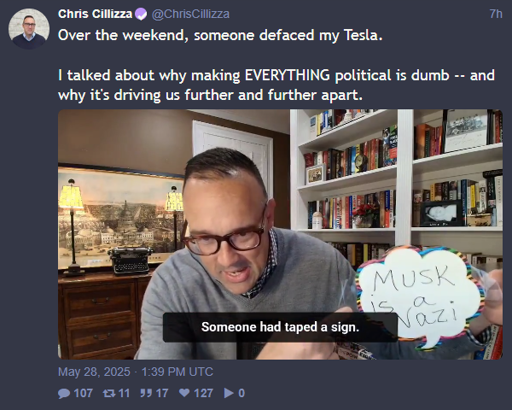512x410 pixels.
Task: Click the "Over the weekend" tweet text
Action: point(220,35)
